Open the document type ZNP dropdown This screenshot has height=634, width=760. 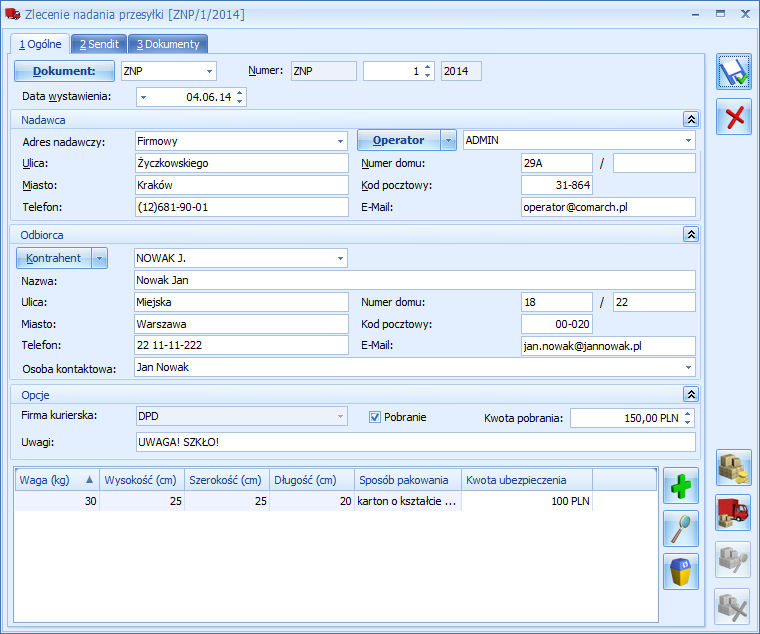coord(209,71)
